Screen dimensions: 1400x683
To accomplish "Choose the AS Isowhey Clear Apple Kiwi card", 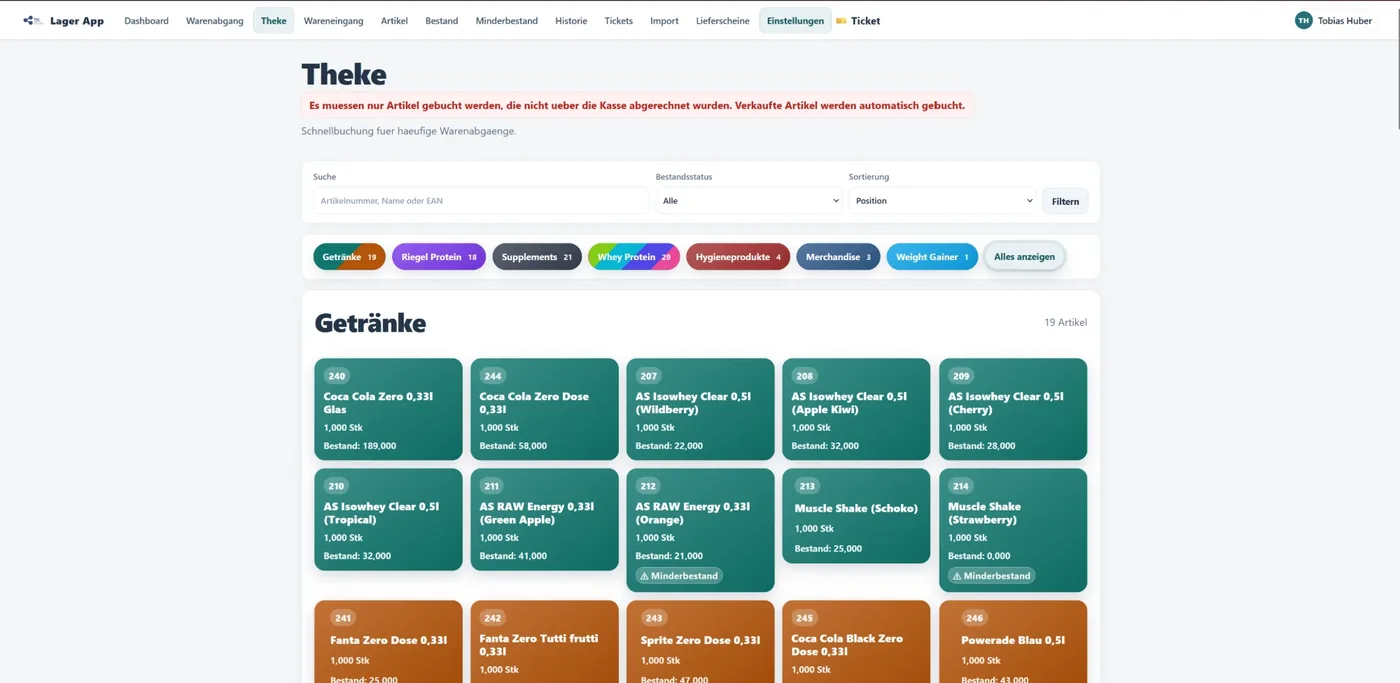I will [x=856, y=409].
